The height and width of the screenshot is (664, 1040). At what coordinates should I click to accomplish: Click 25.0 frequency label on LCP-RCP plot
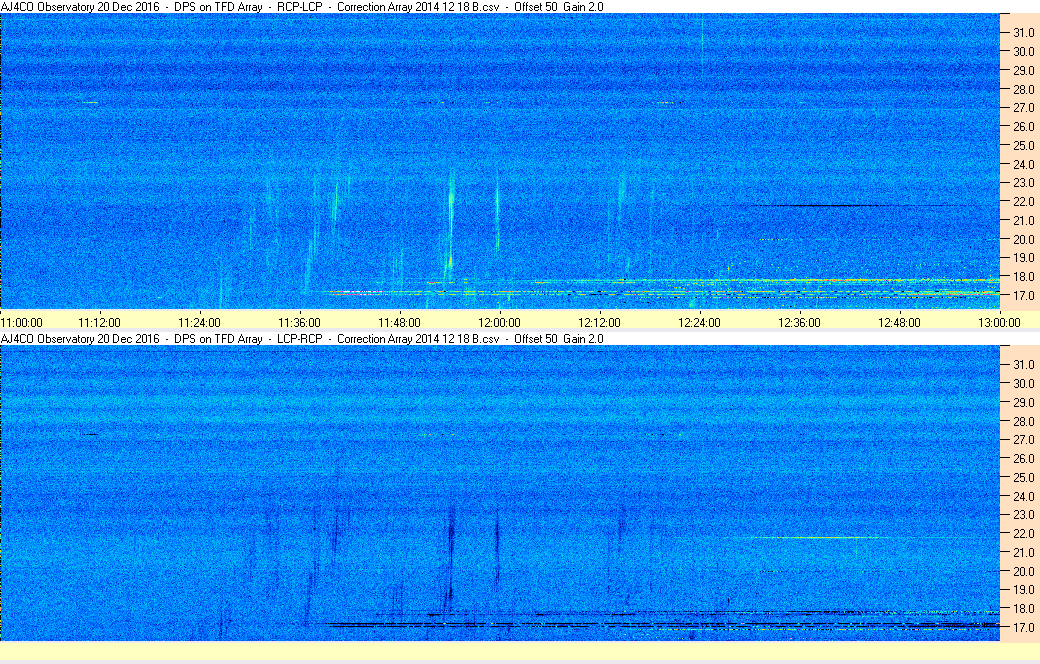click(x=1023, y=477)
